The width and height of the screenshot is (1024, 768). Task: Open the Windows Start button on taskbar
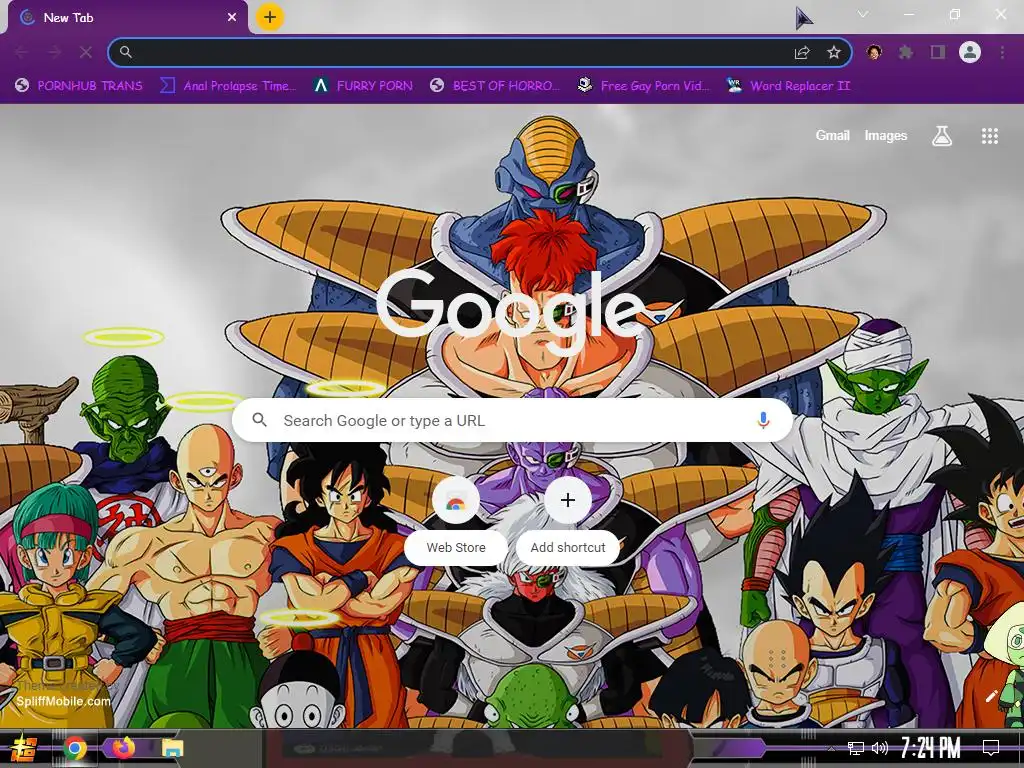pos(23,748)
